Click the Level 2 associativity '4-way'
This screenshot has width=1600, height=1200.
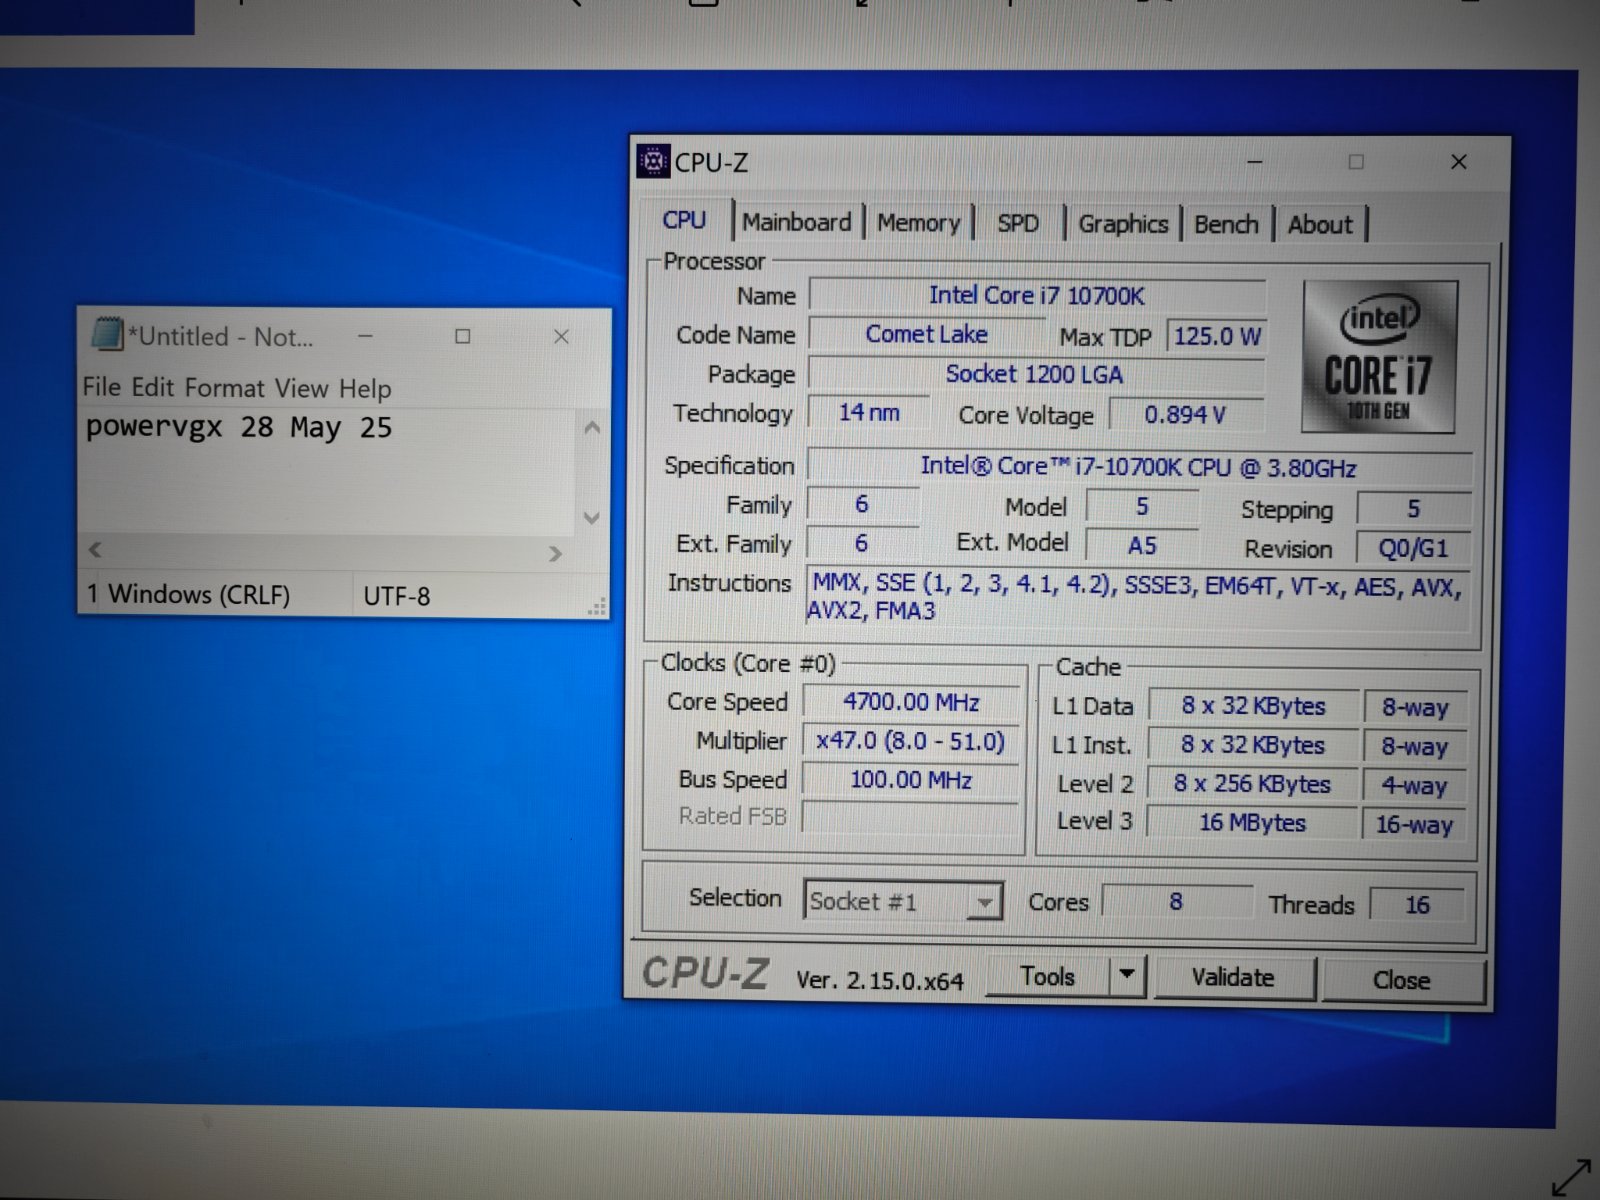(1414, 786)
